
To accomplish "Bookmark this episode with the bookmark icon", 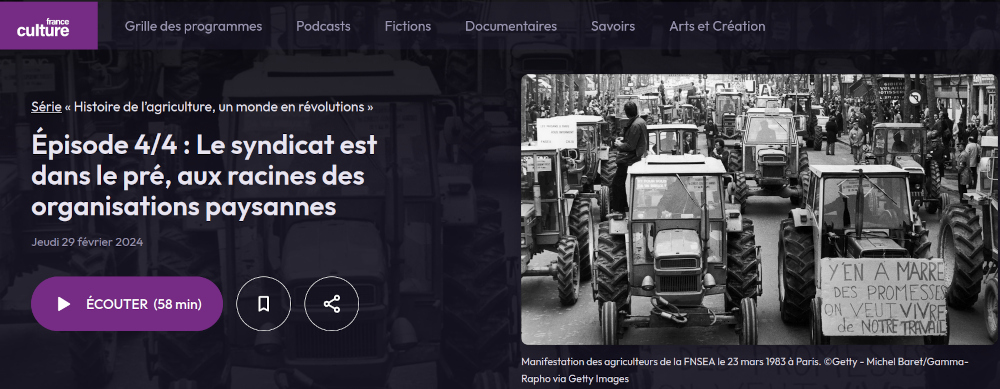I will pos(263,304).
